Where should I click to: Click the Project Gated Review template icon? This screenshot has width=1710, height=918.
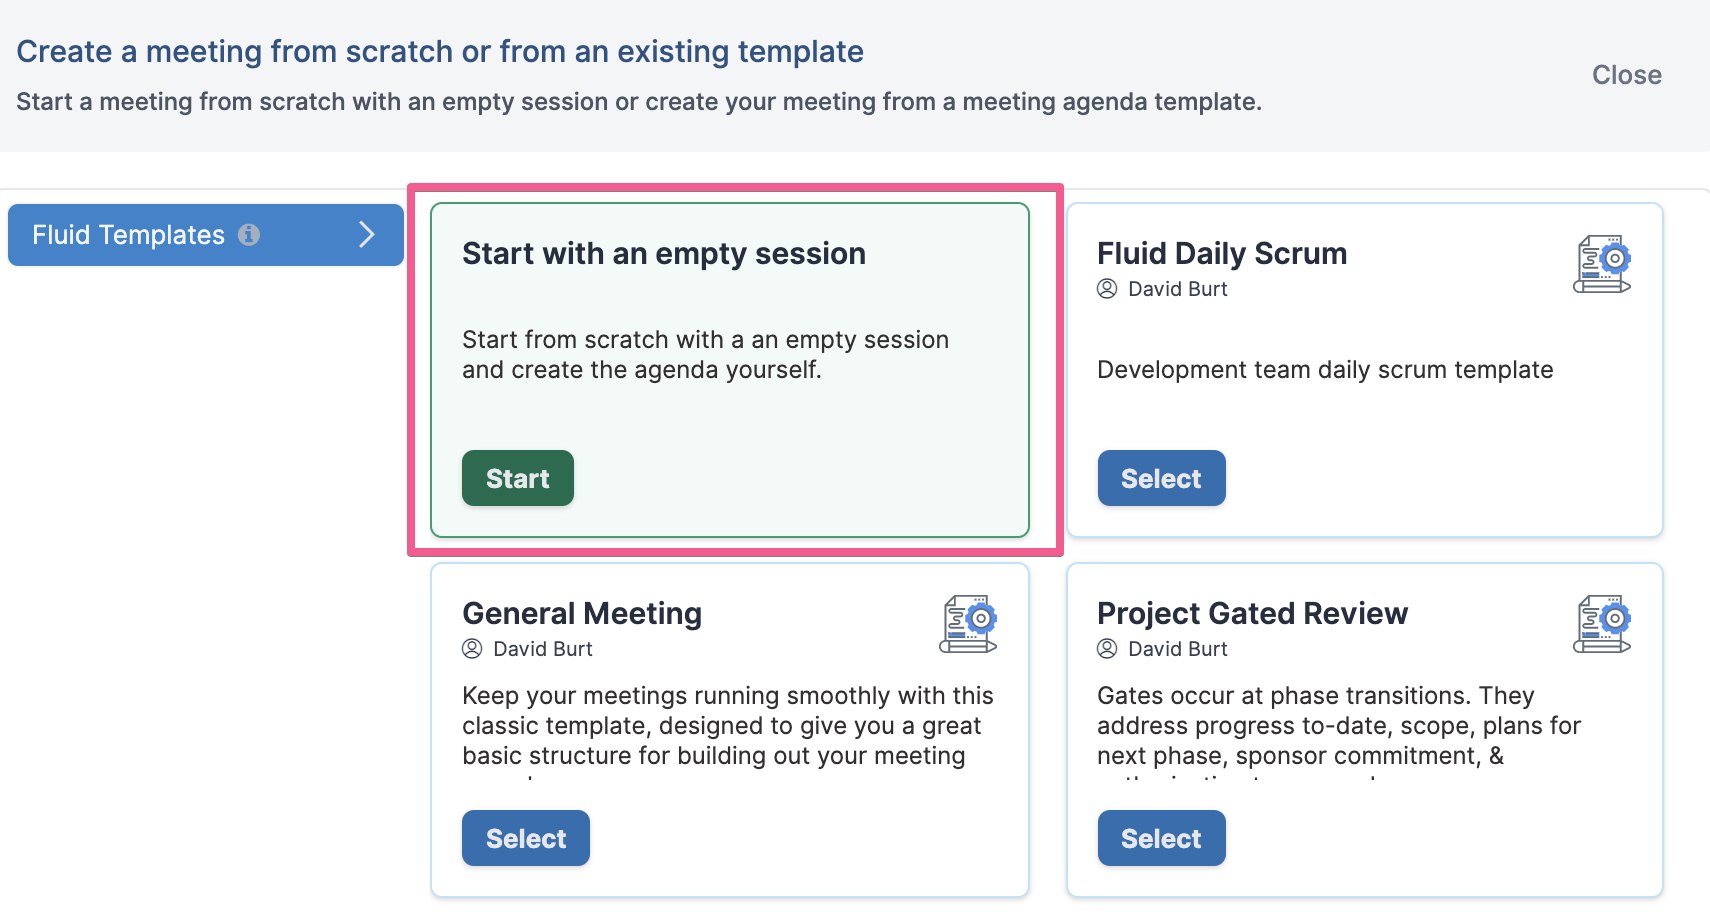click(x=1602, y=624)
